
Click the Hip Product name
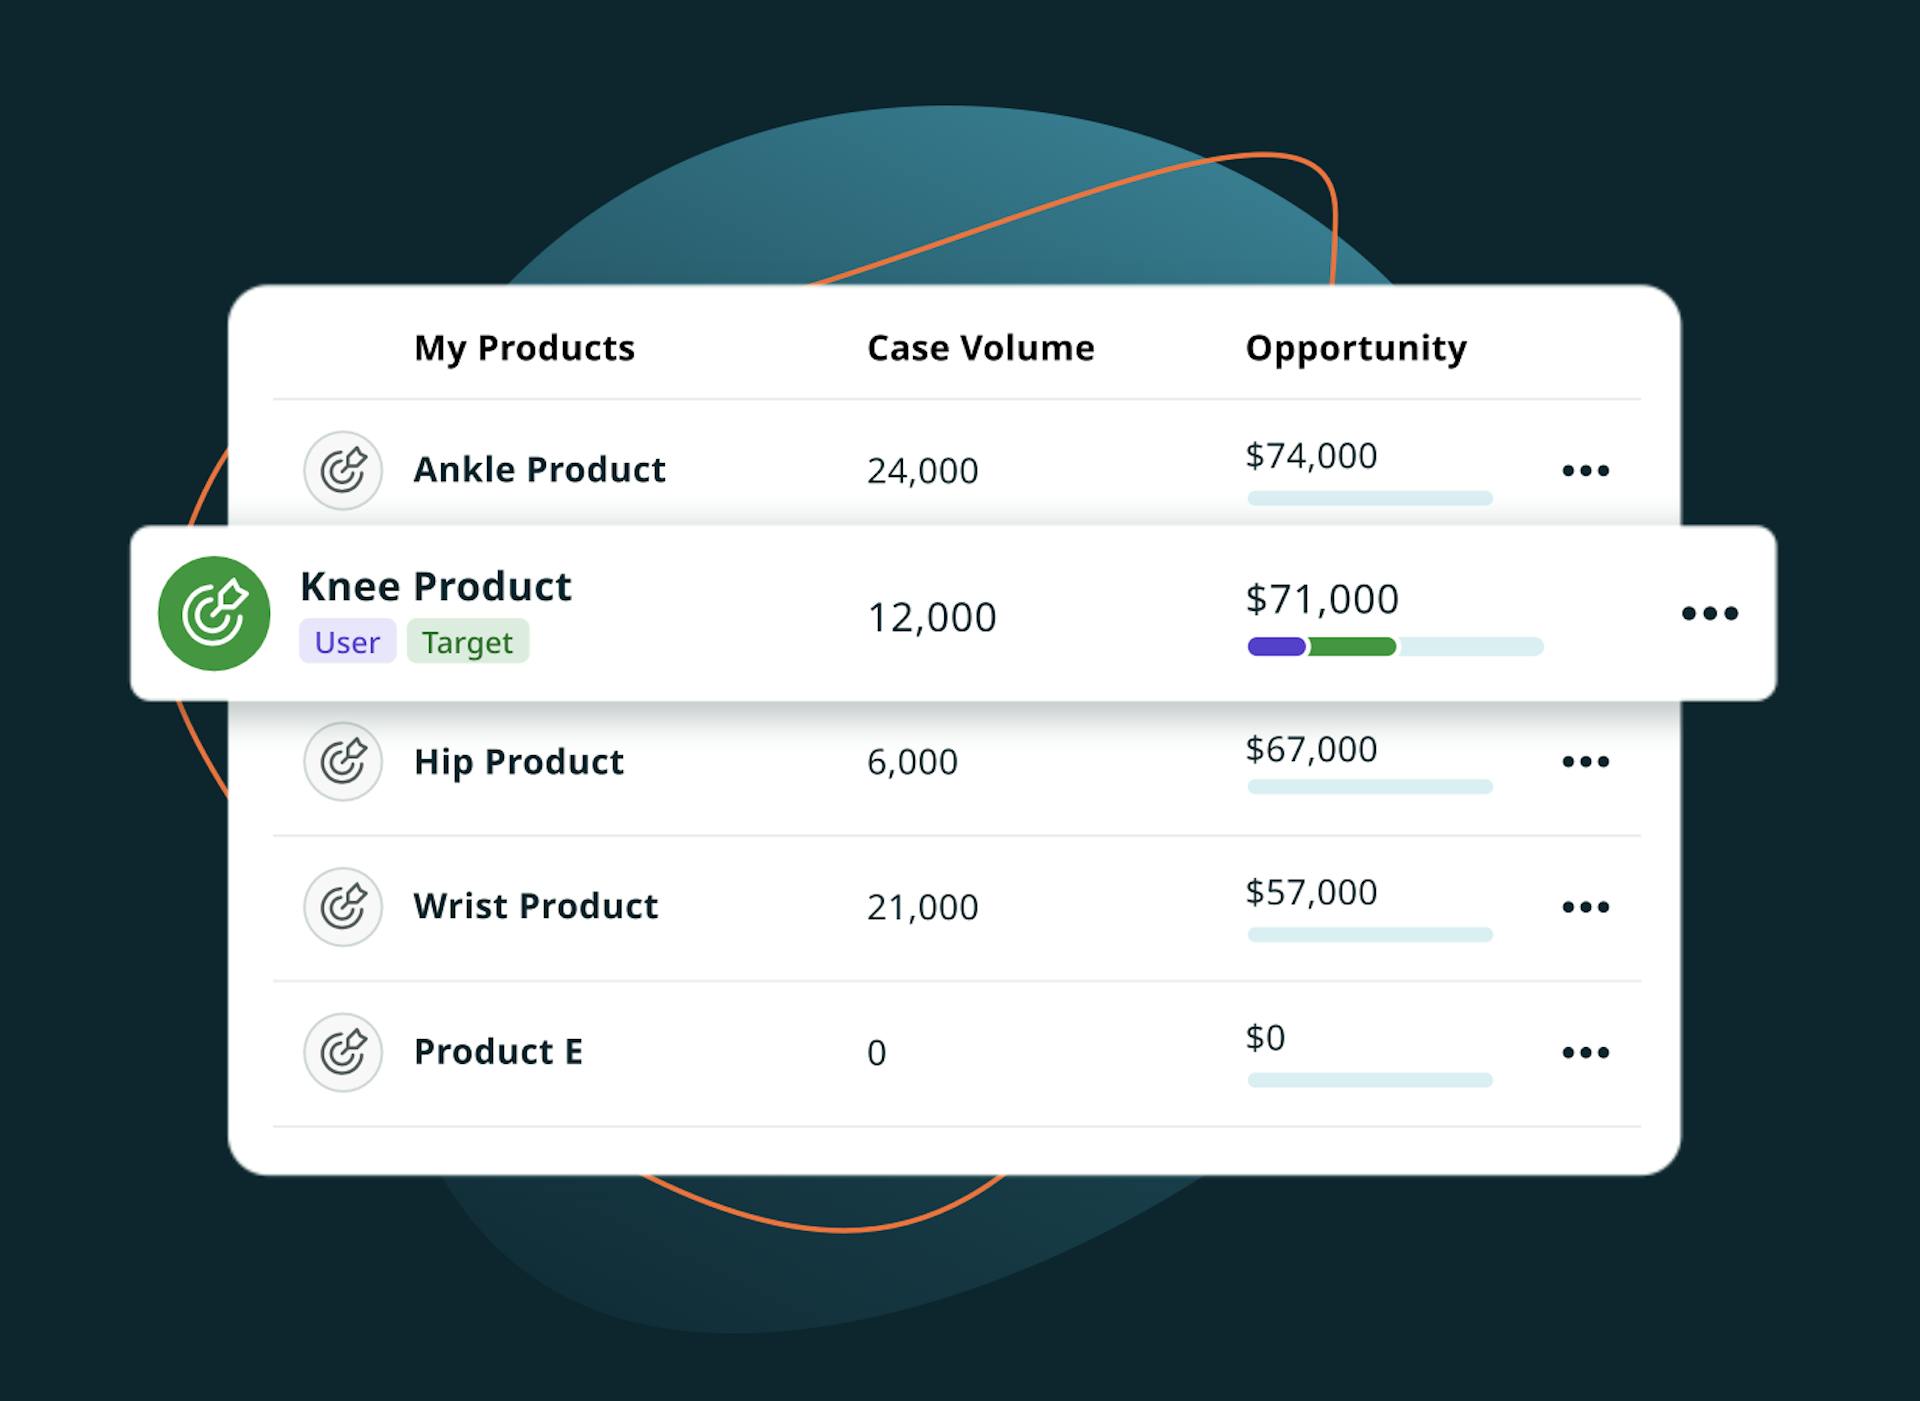tap(519, 762)
